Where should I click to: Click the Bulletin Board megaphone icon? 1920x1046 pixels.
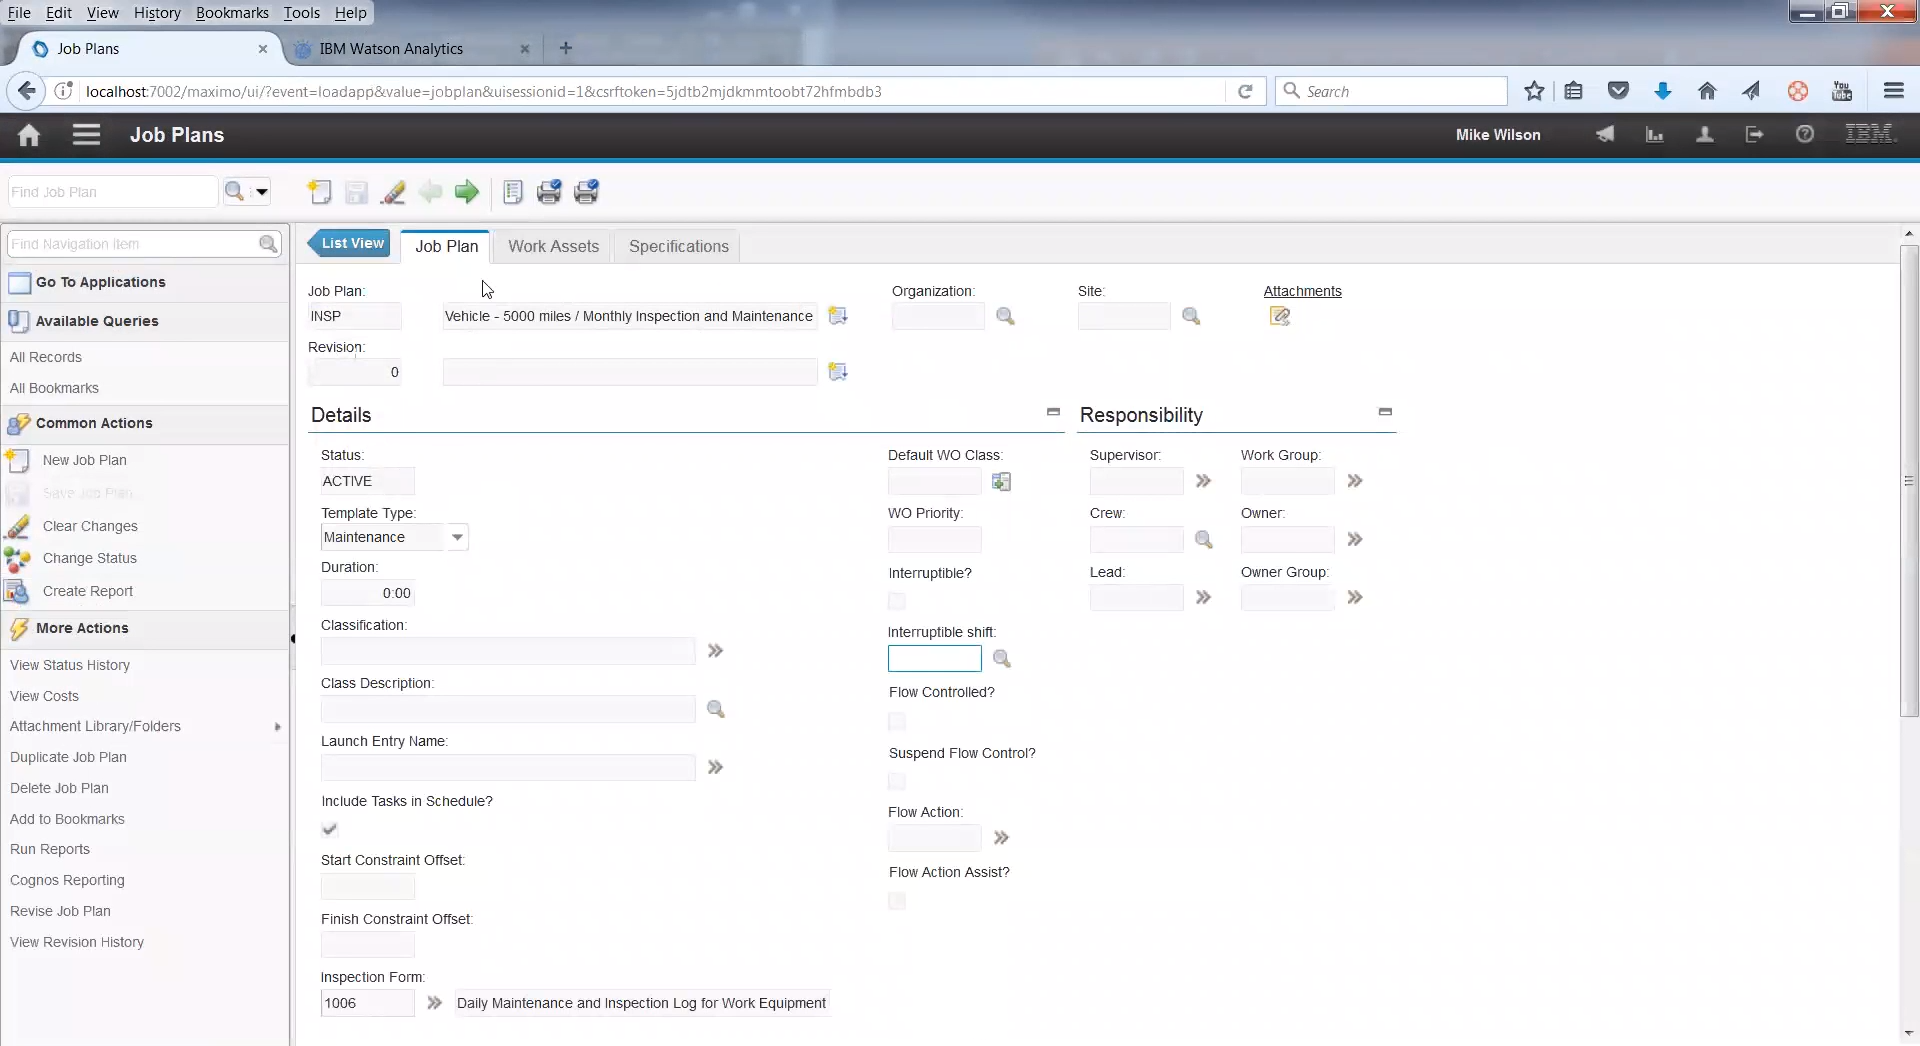[1605, 135]
